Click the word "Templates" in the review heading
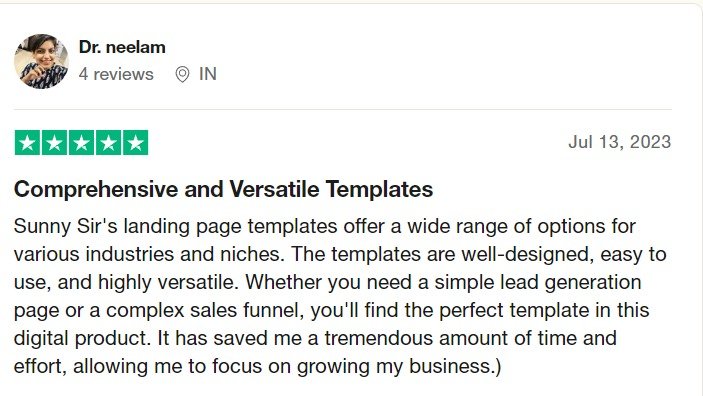This screenshot has height=396, width=703. (379, 189)
